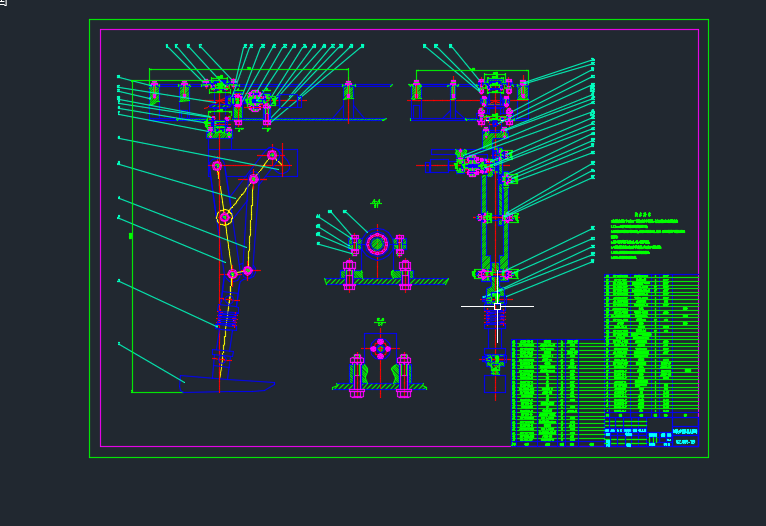Select the coil spring on left view leg

(227, 319)
